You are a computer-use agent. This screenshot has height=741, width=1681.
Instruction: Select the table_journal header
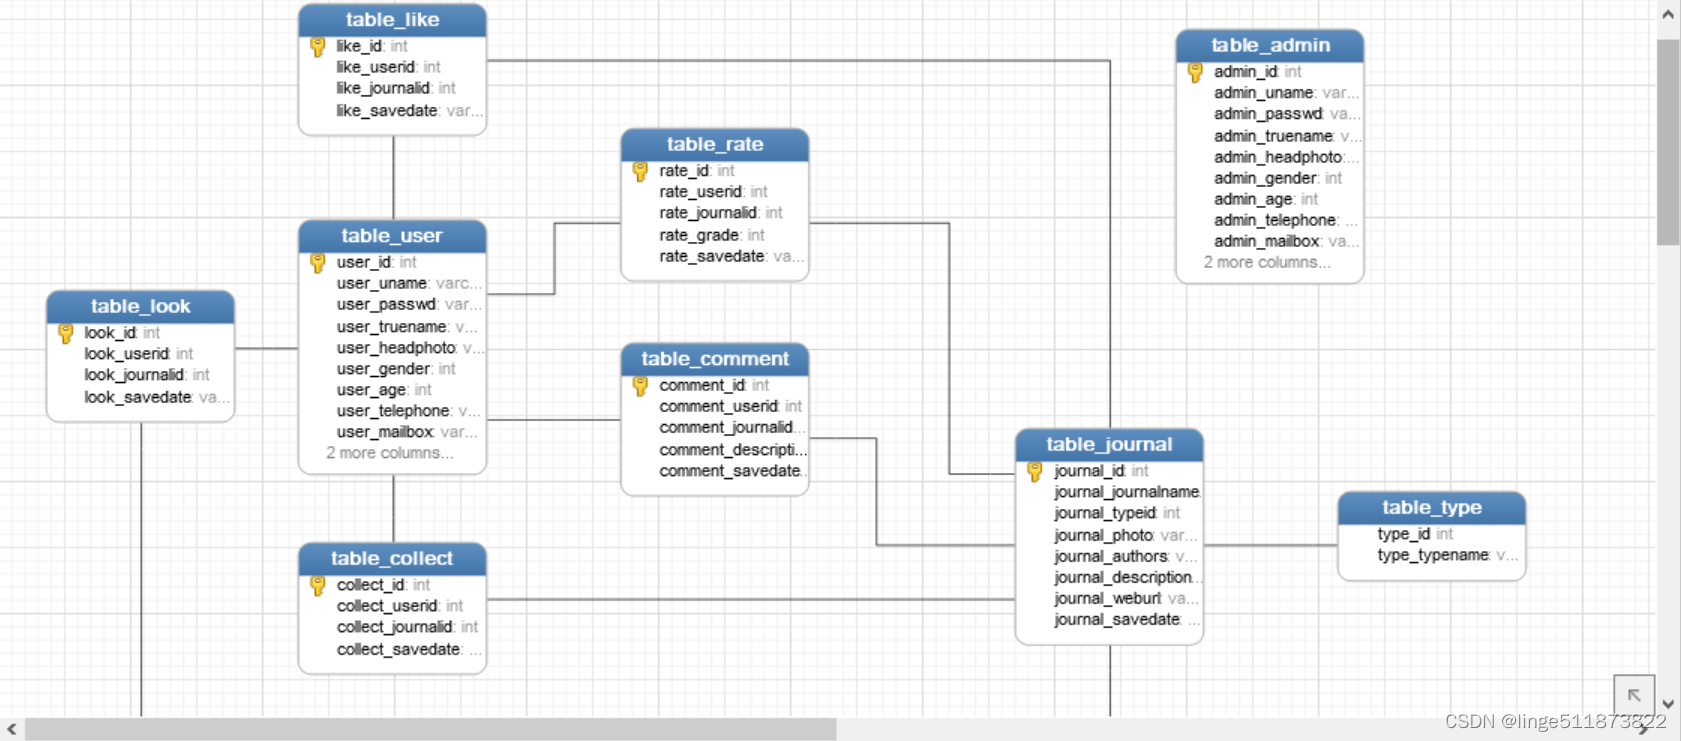[x=1109, y=445]
